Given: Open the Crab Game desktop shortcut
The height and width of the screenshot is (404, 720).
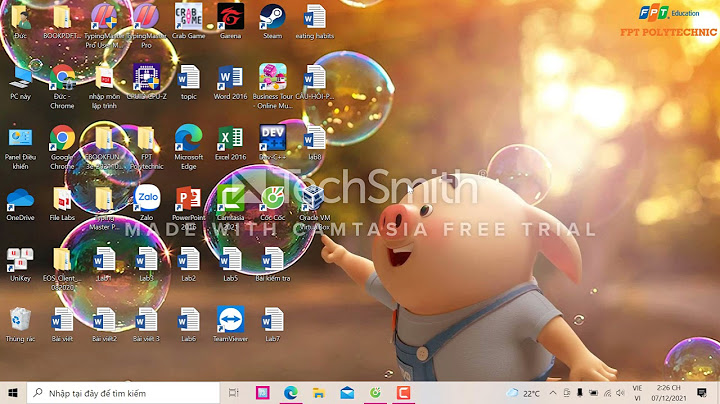Looking at the screenshot, I should coord(188,21).
